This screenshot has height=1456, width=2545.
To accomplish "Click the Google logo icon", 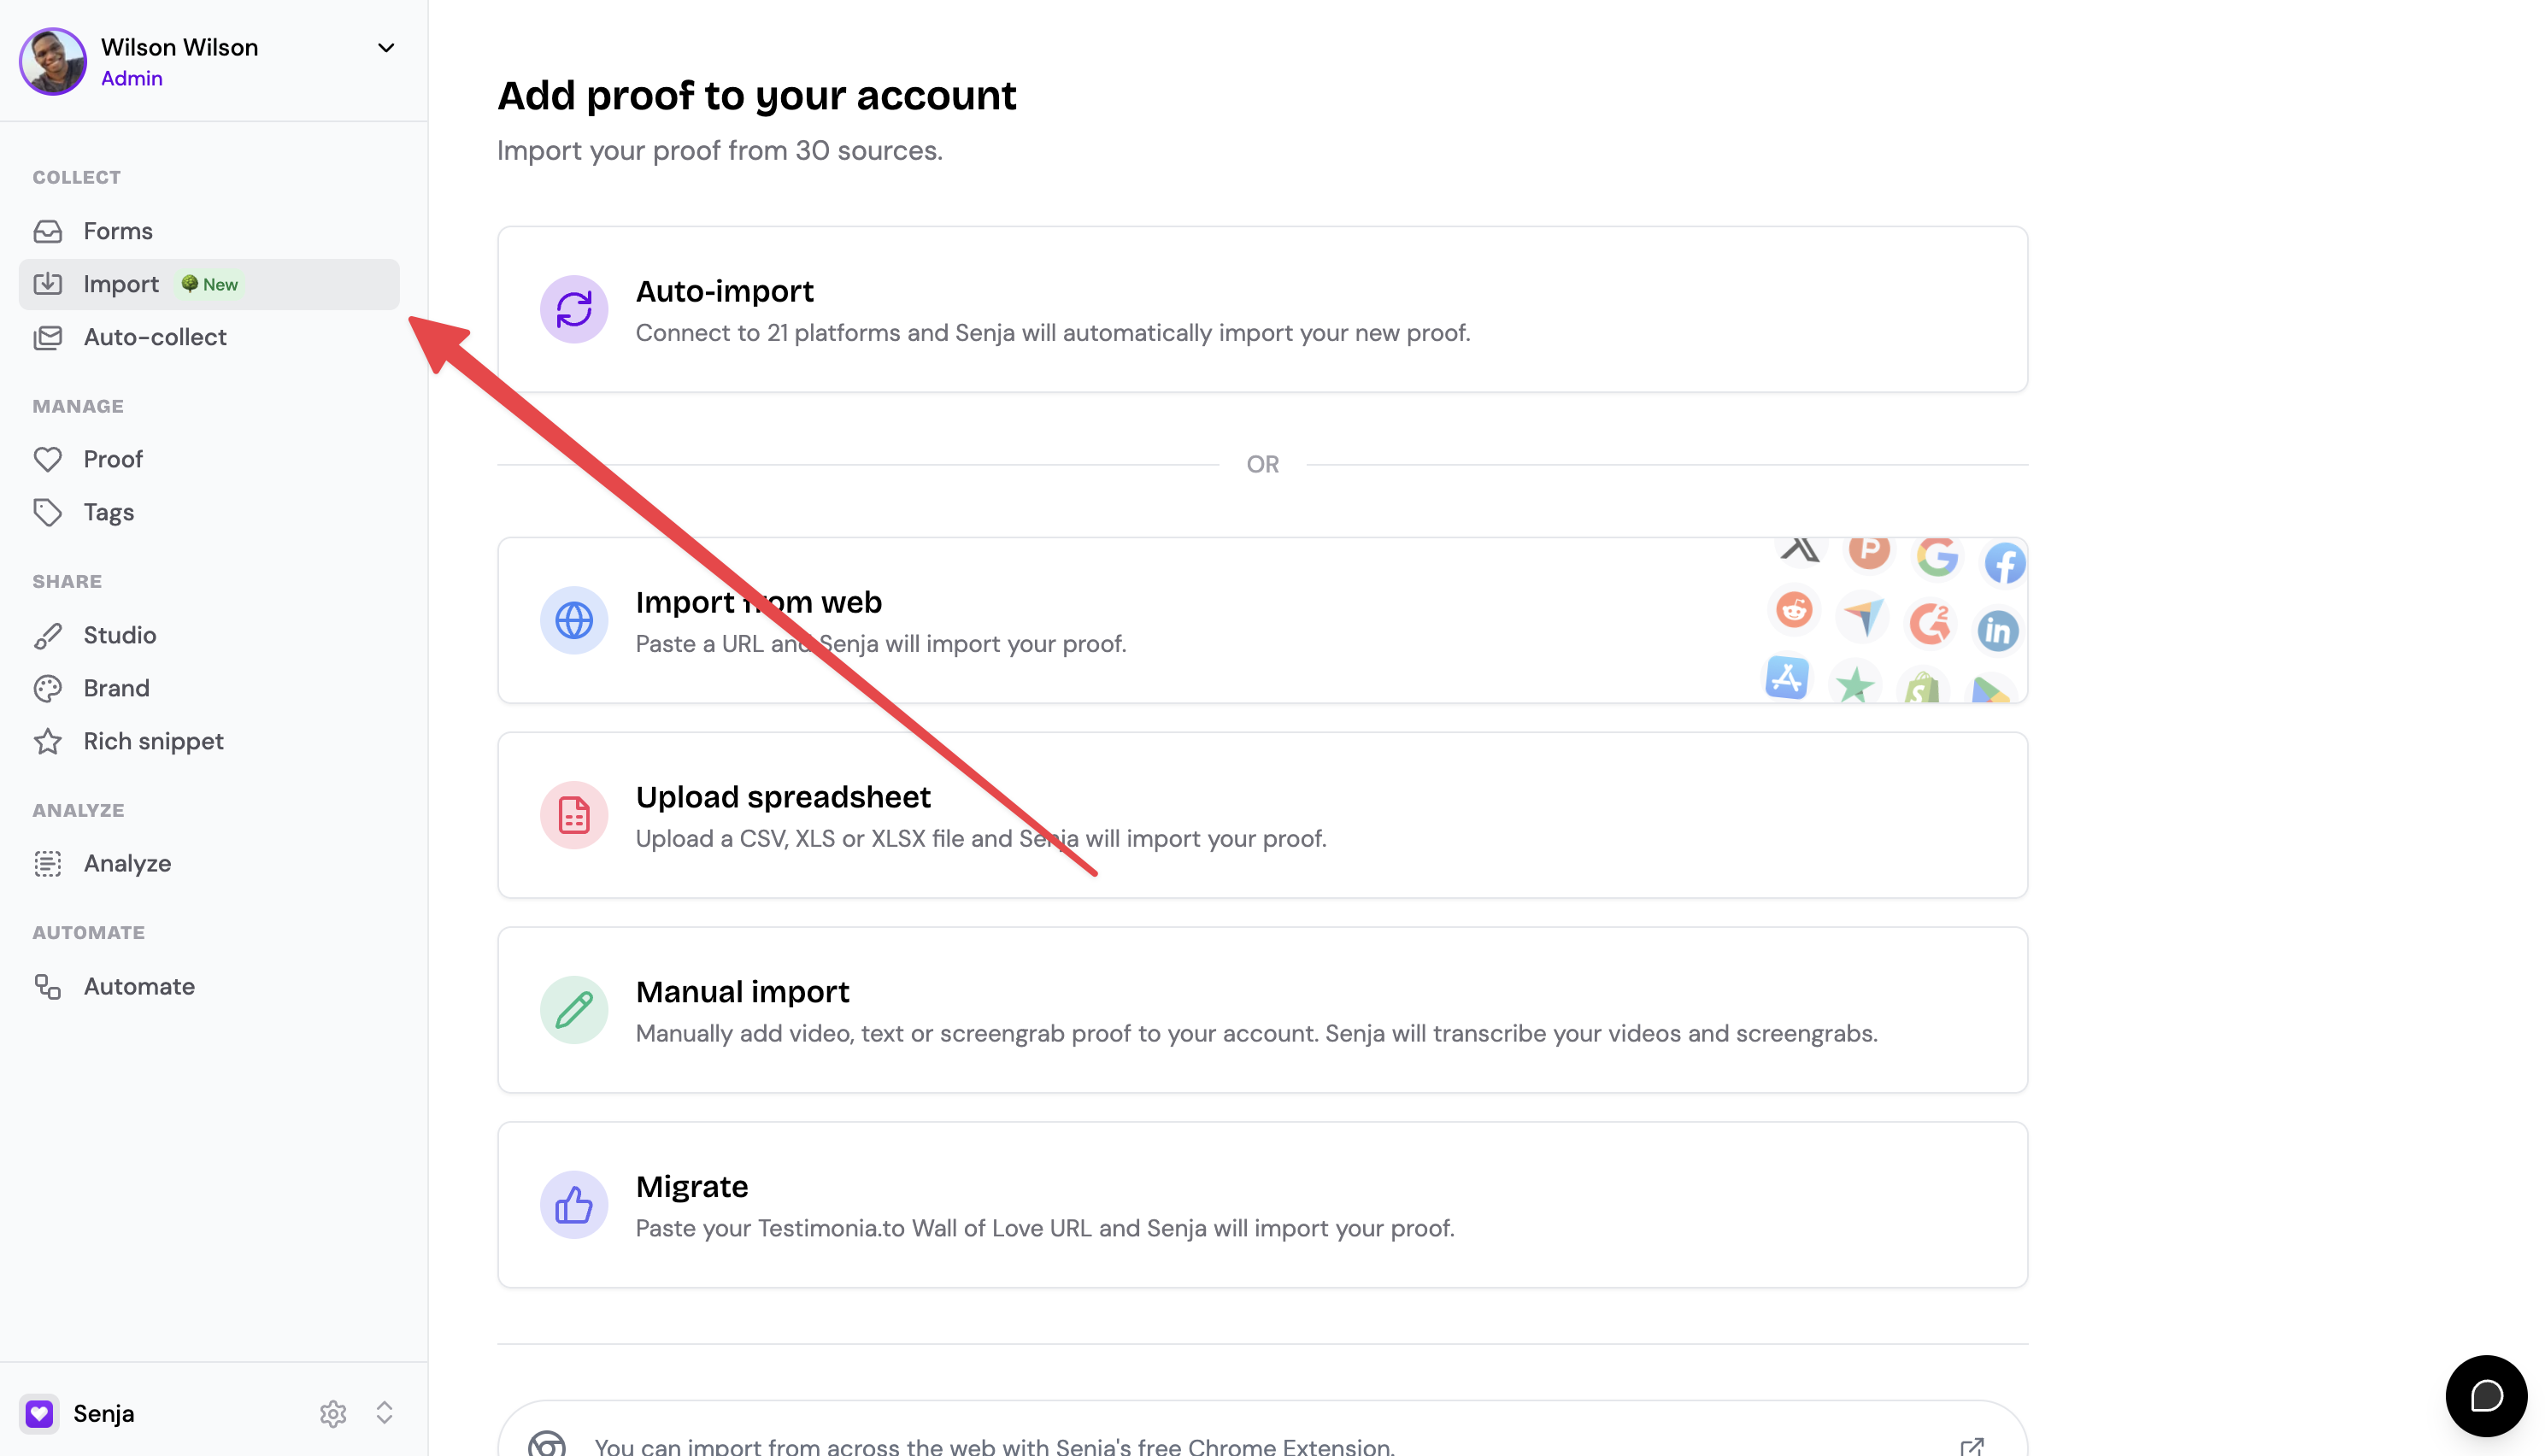I will coord(1937,556).
